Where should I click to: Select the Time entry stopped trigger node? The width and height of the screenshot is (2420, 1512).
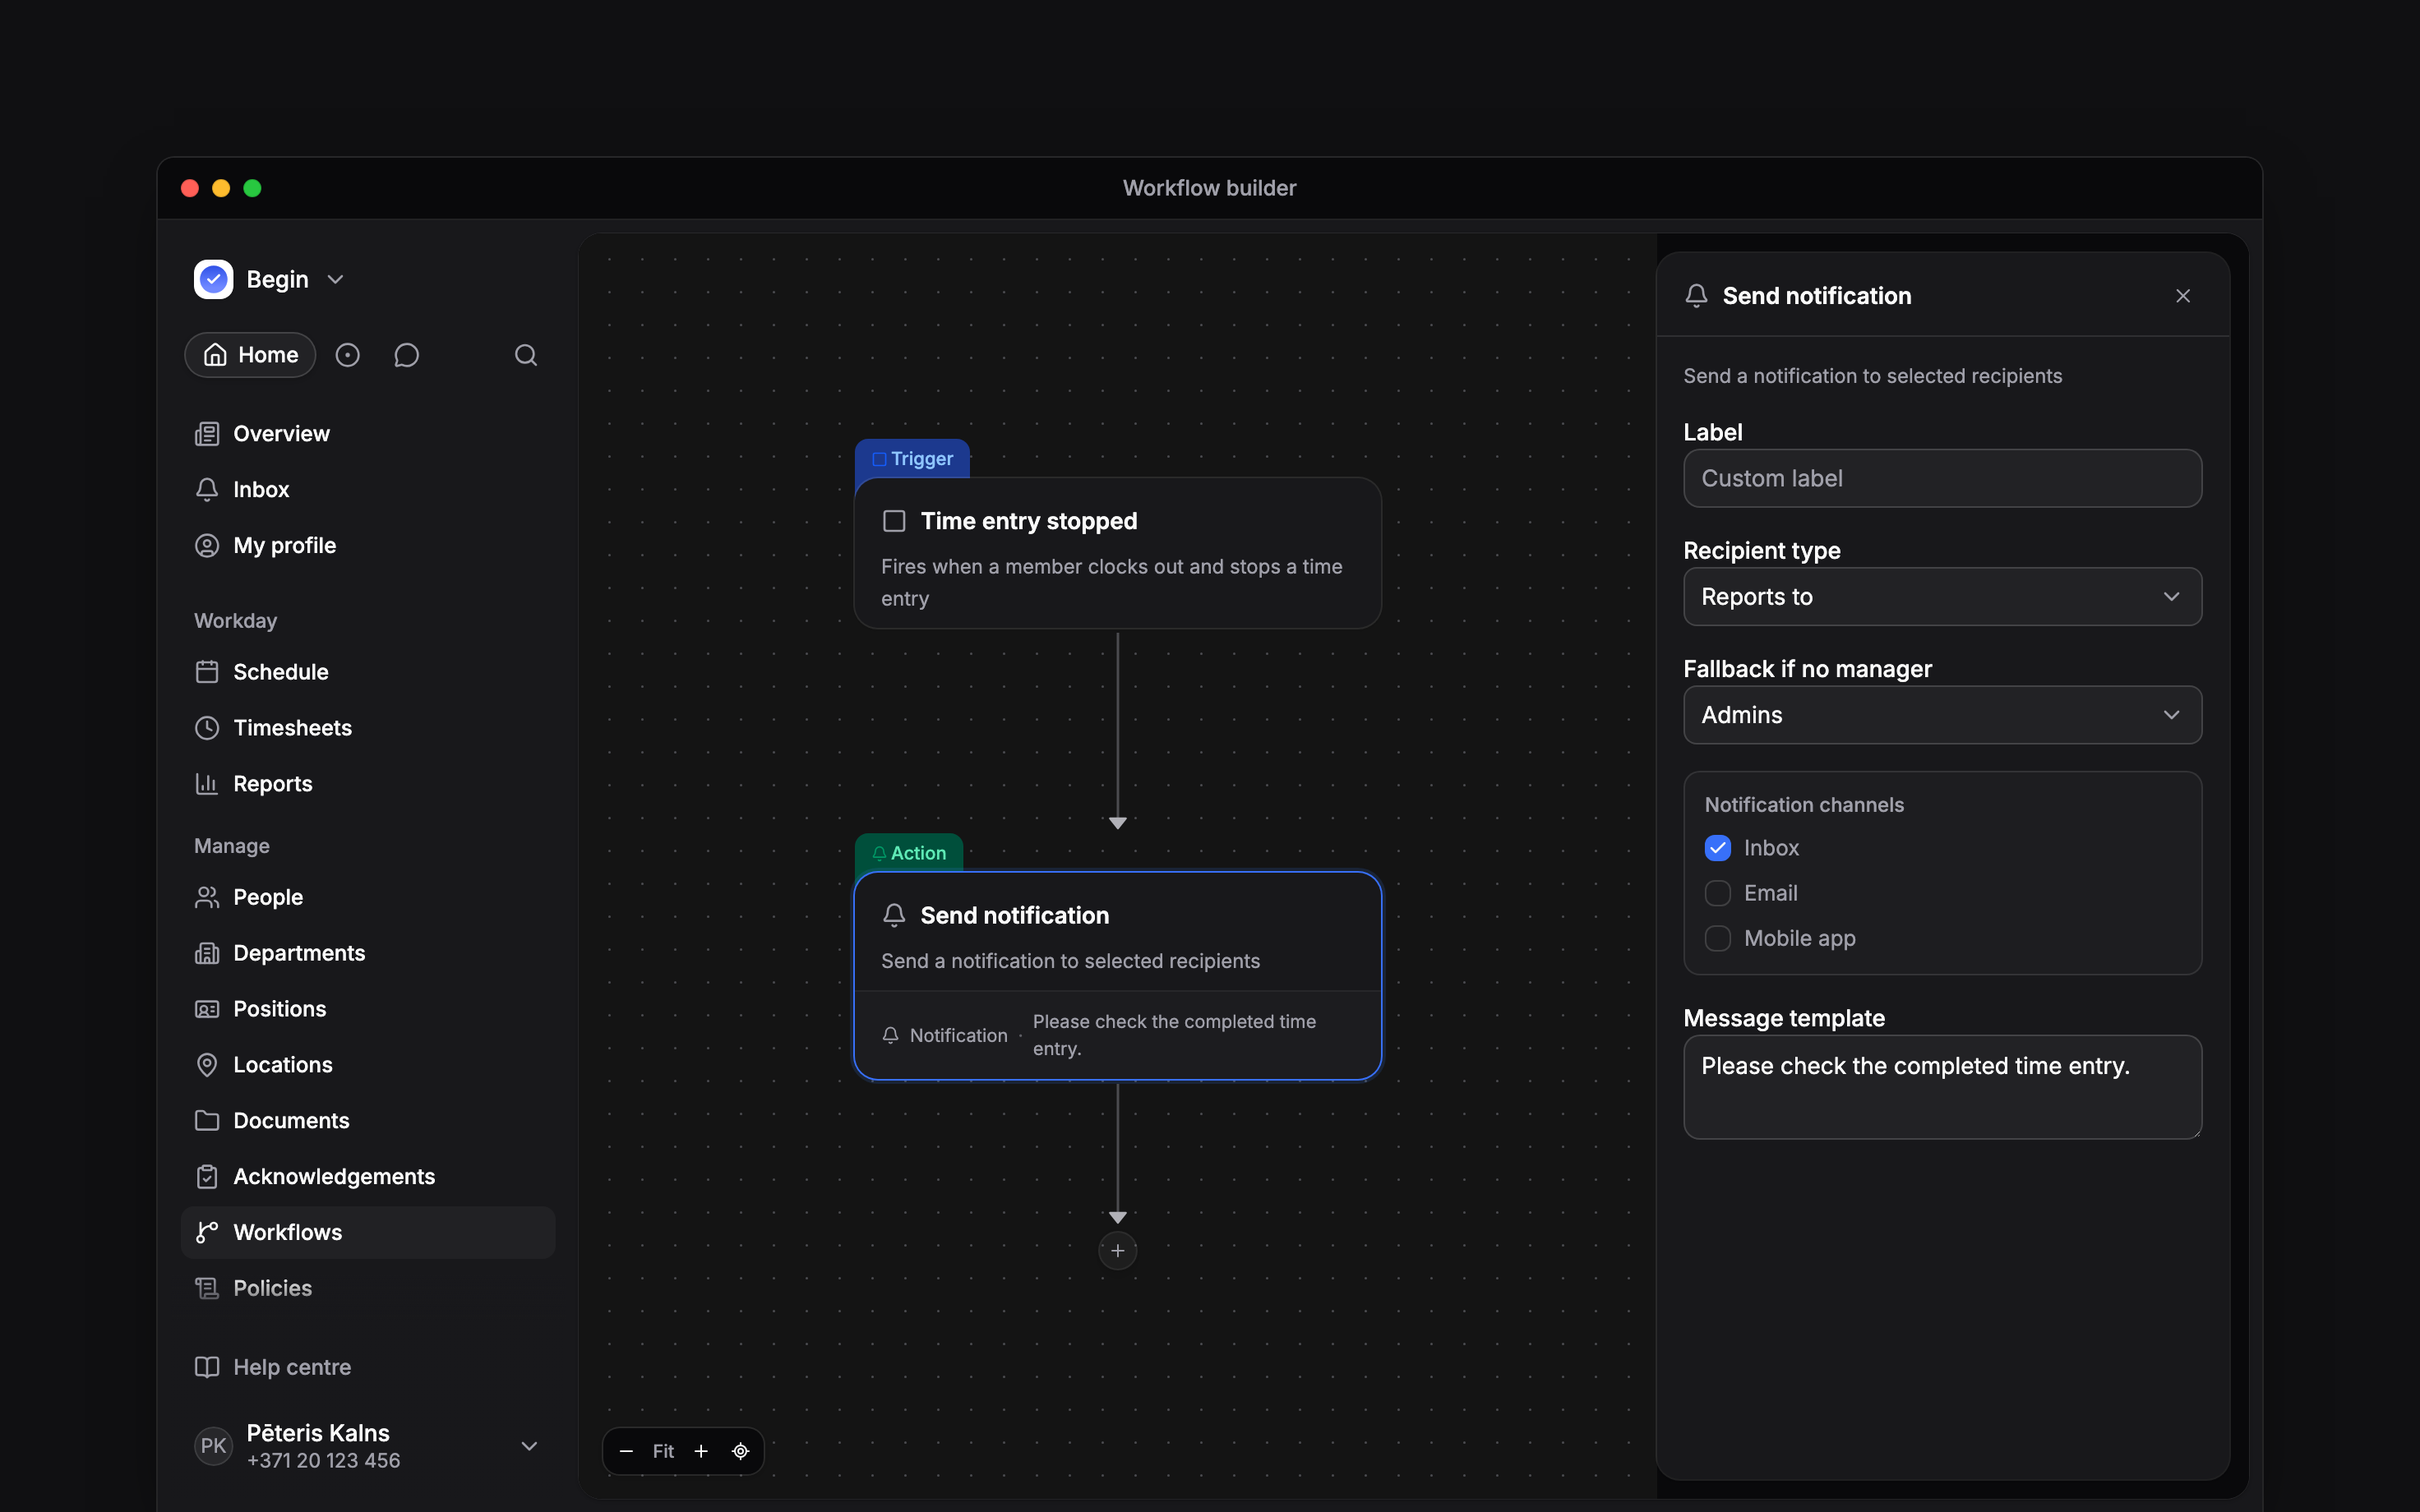(x=1117, y=553)
